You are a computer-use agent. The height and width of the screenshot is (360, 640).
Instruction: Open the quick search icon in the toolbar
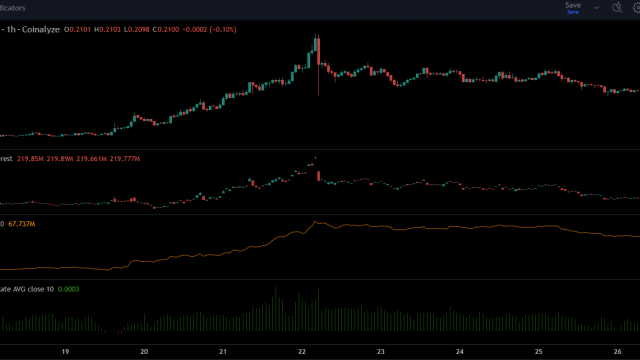(617, 7)
